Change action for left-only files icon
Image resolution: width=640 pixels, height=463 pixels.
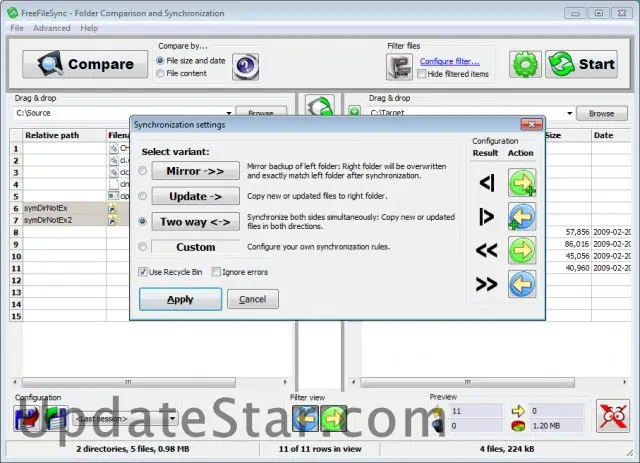point(522,183)
